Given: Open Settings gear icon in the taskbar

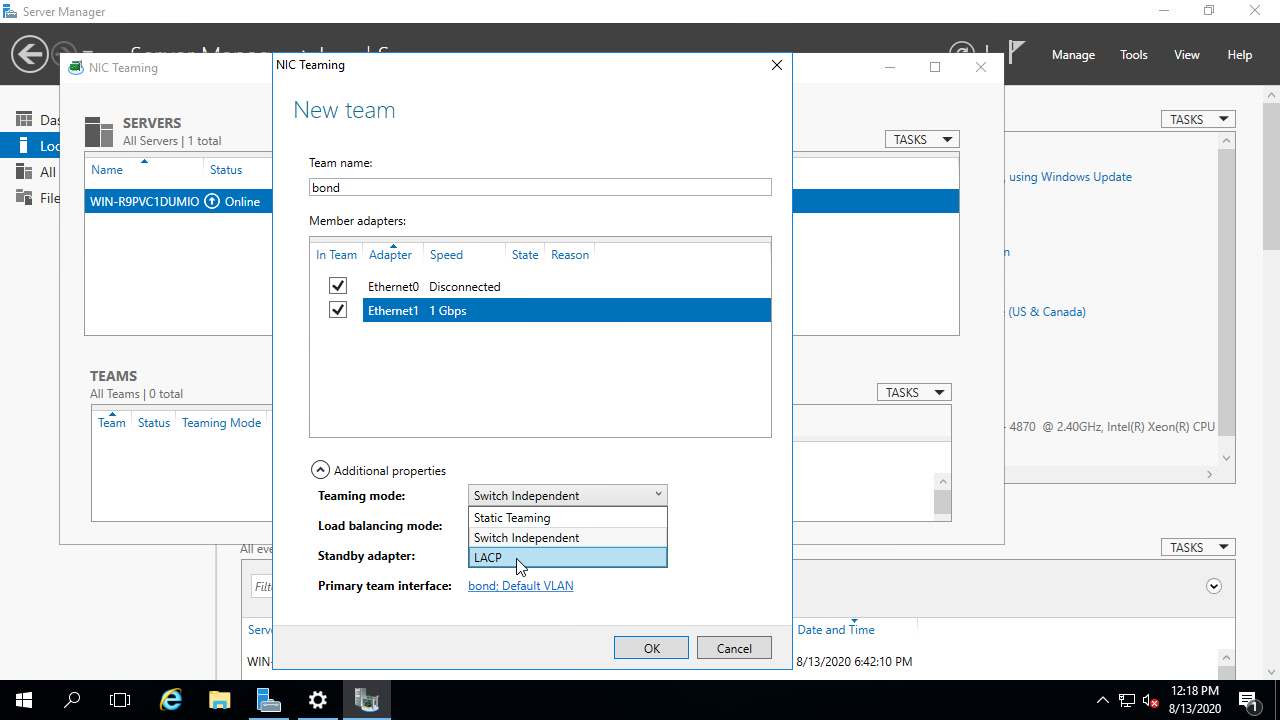Looking at the screenshot, I should click(318, 700).
